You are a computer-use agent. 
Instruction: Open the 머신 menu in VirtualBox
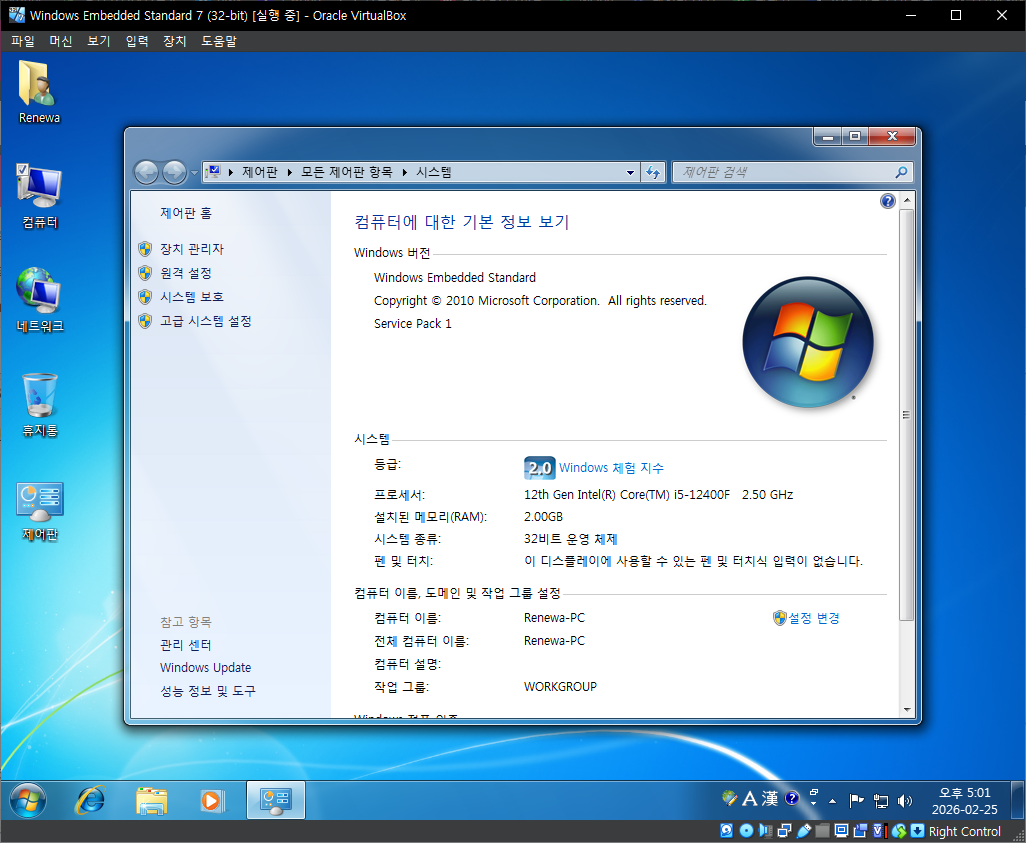[61, 41]
